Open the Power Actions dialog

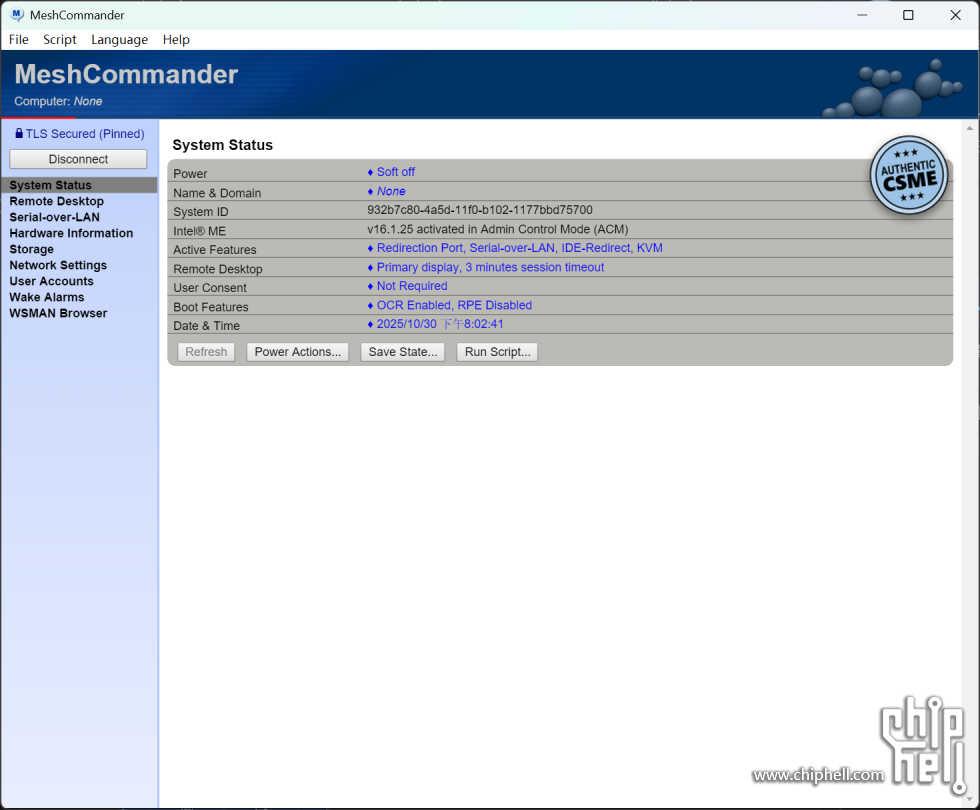coord(297,352)
